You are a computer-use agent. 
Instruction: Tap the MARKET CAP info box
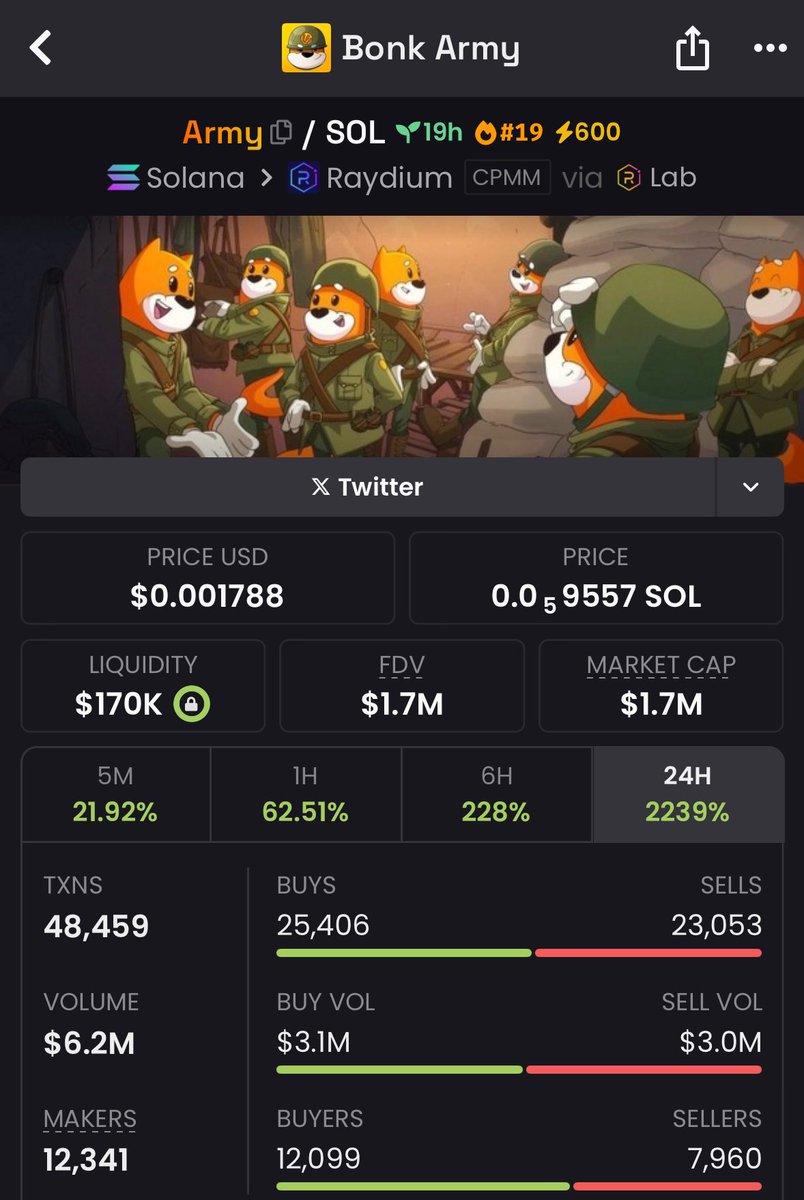(661, 686)
